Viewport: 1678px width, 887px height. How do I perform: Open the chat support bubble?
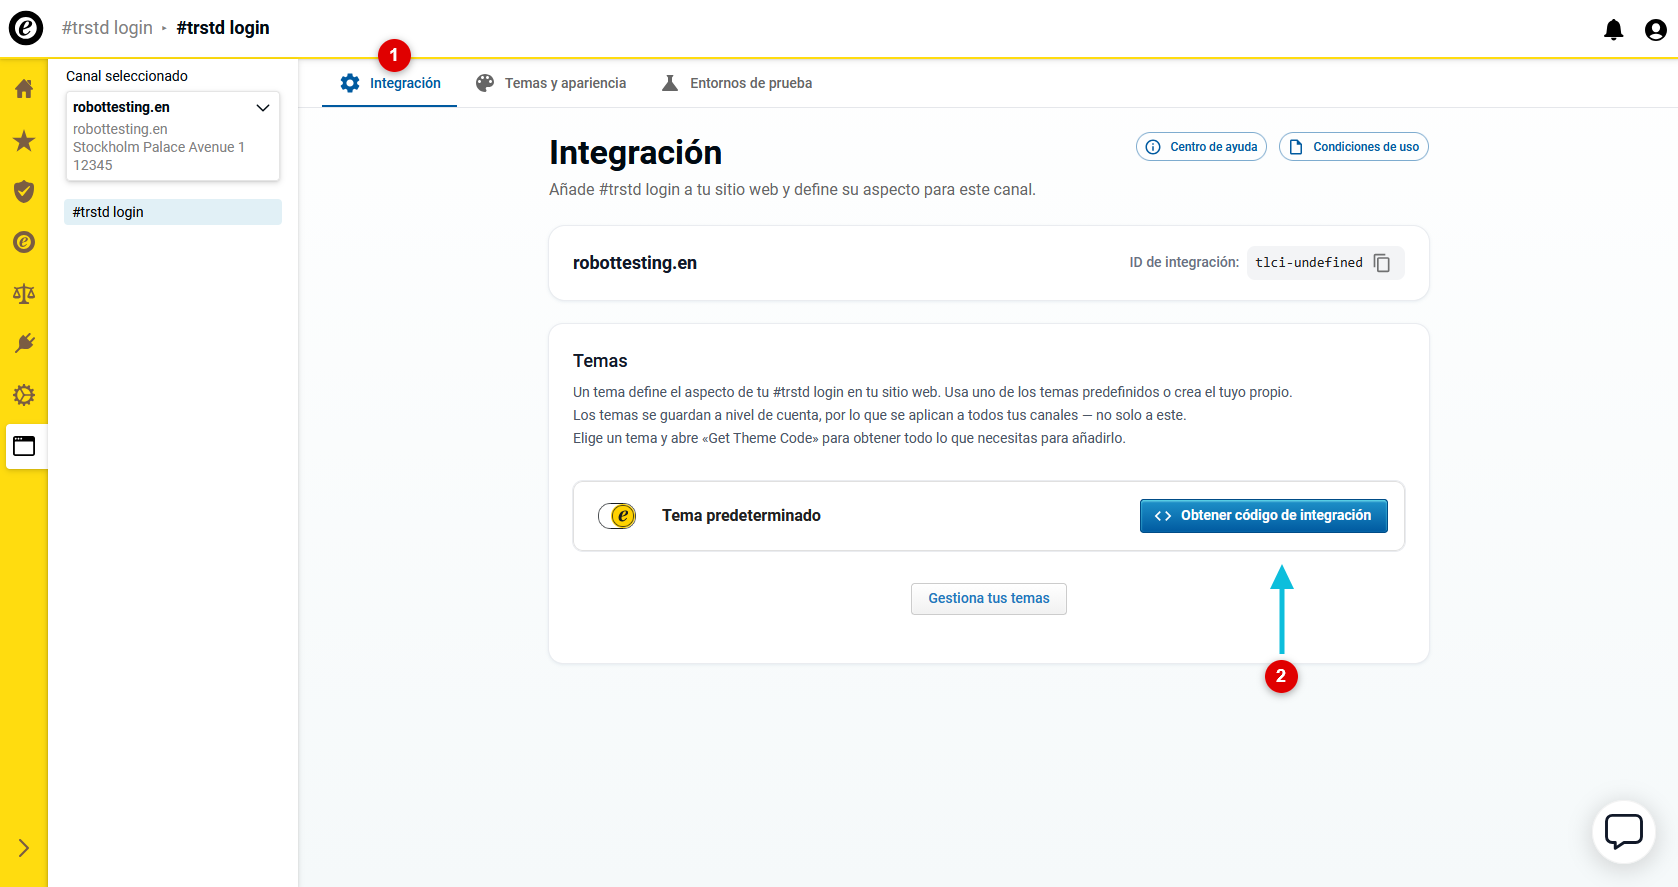(x=1624, y=832)
